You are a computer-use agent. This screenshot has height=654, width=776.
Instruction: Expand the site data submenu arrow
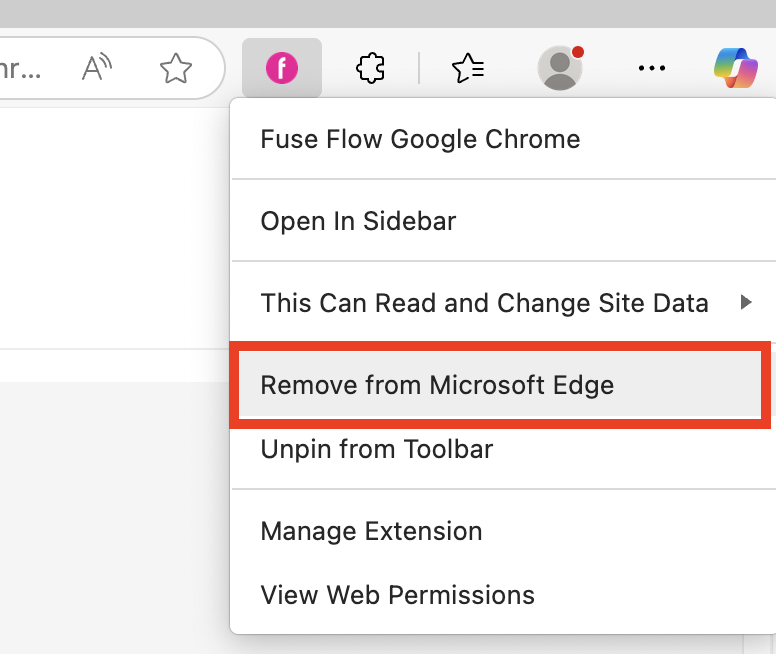coord(746,302)
